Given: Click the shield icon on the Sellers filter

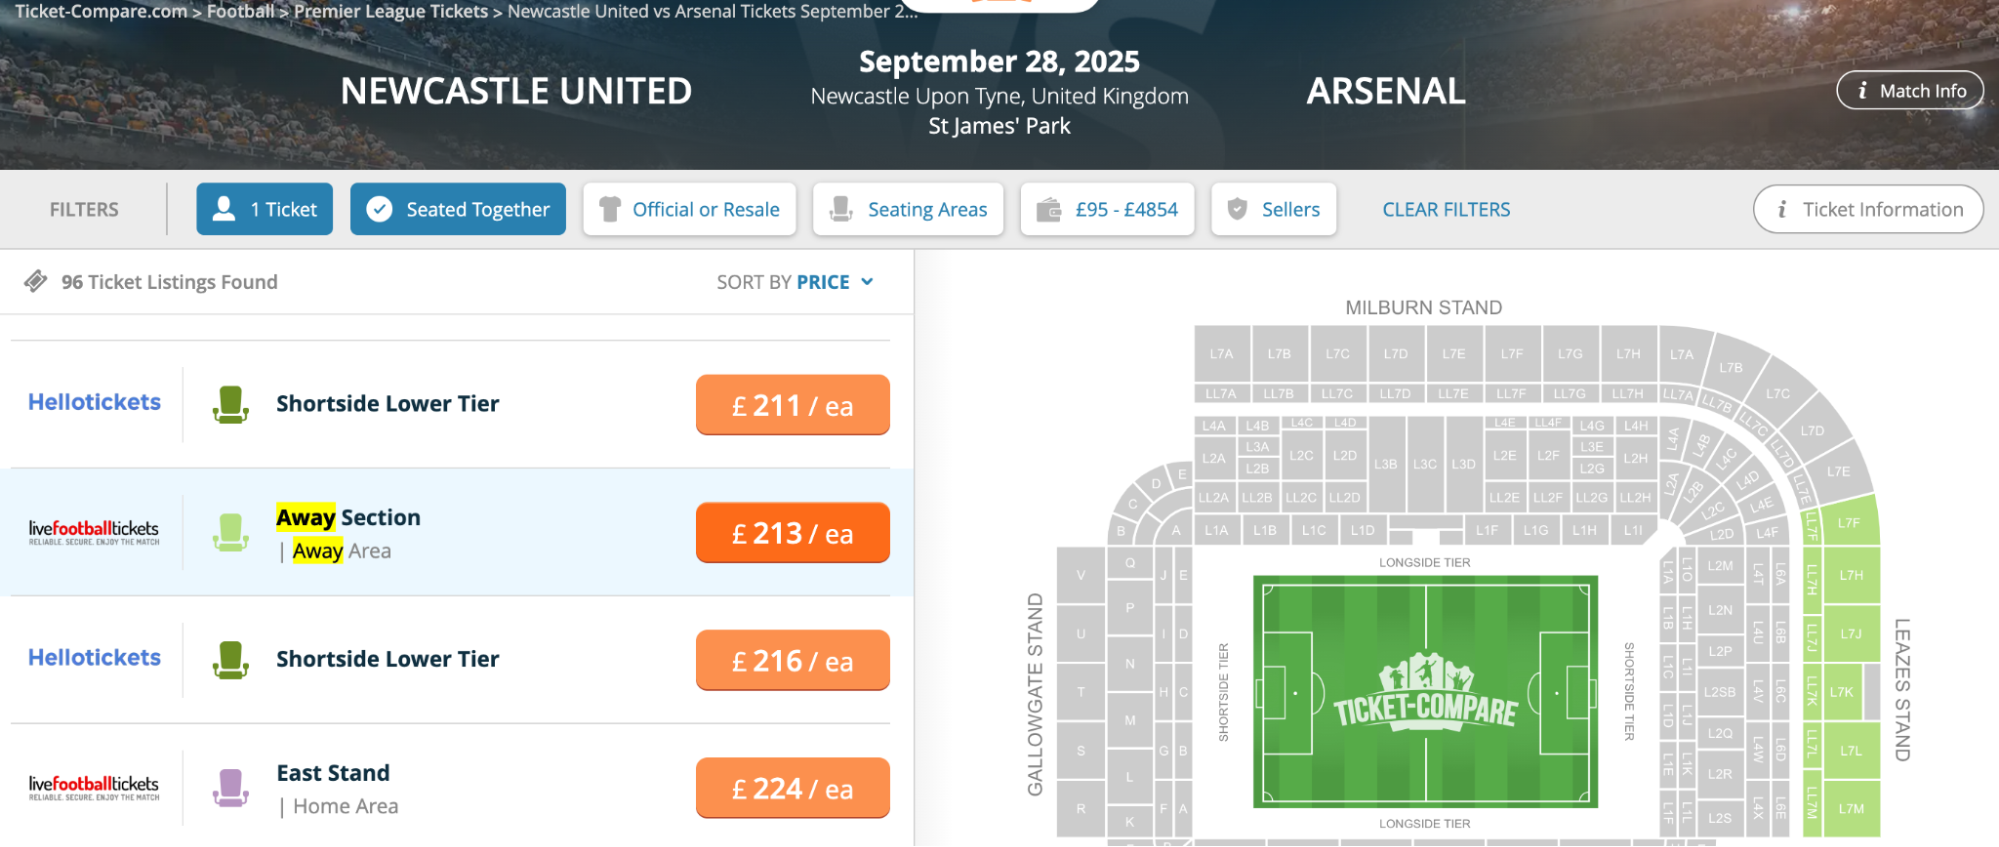Looking at the screenshot, I should 1237,209.
